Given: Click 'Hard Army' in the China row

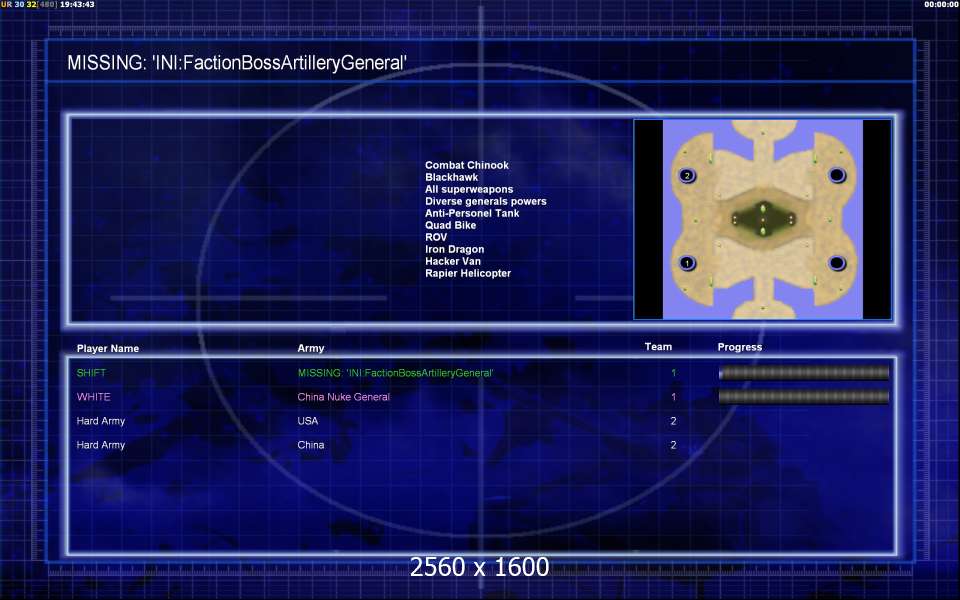Looking at the screenshot, I should click(x=100, y=445).
